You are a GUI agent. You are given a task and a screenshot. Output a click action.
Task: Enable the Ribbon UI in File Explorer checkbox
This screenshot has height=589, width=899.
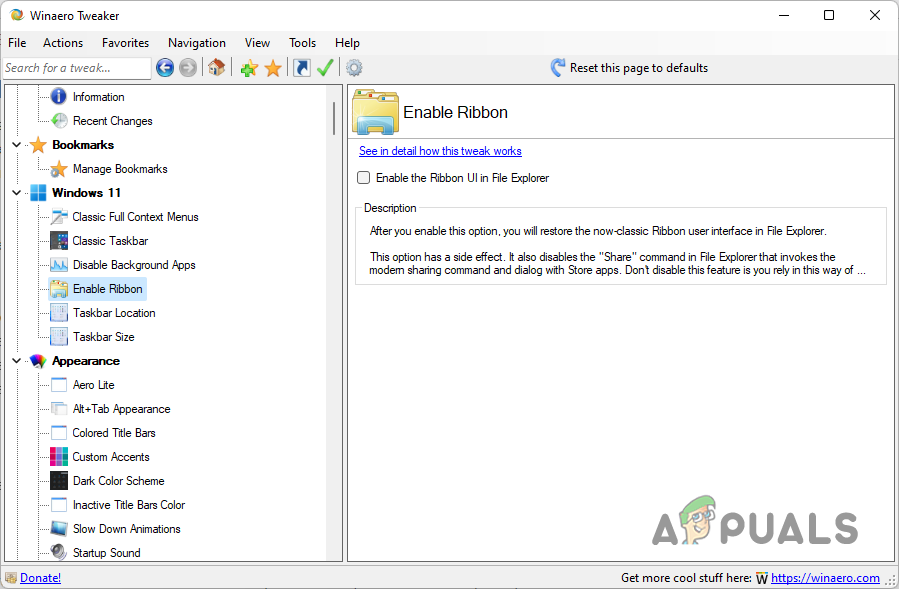pyautogui.click(x=363, y=178)
